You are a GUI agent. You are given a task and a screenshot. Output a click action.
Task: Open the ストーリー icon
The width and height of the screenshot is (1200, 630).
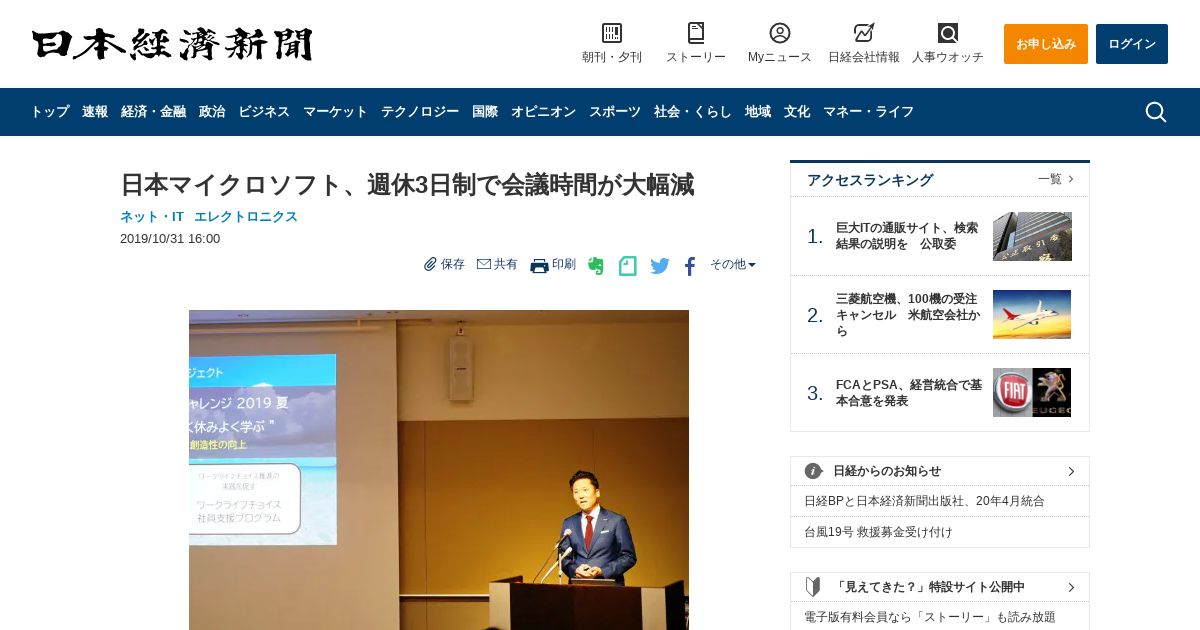point(696,33)
